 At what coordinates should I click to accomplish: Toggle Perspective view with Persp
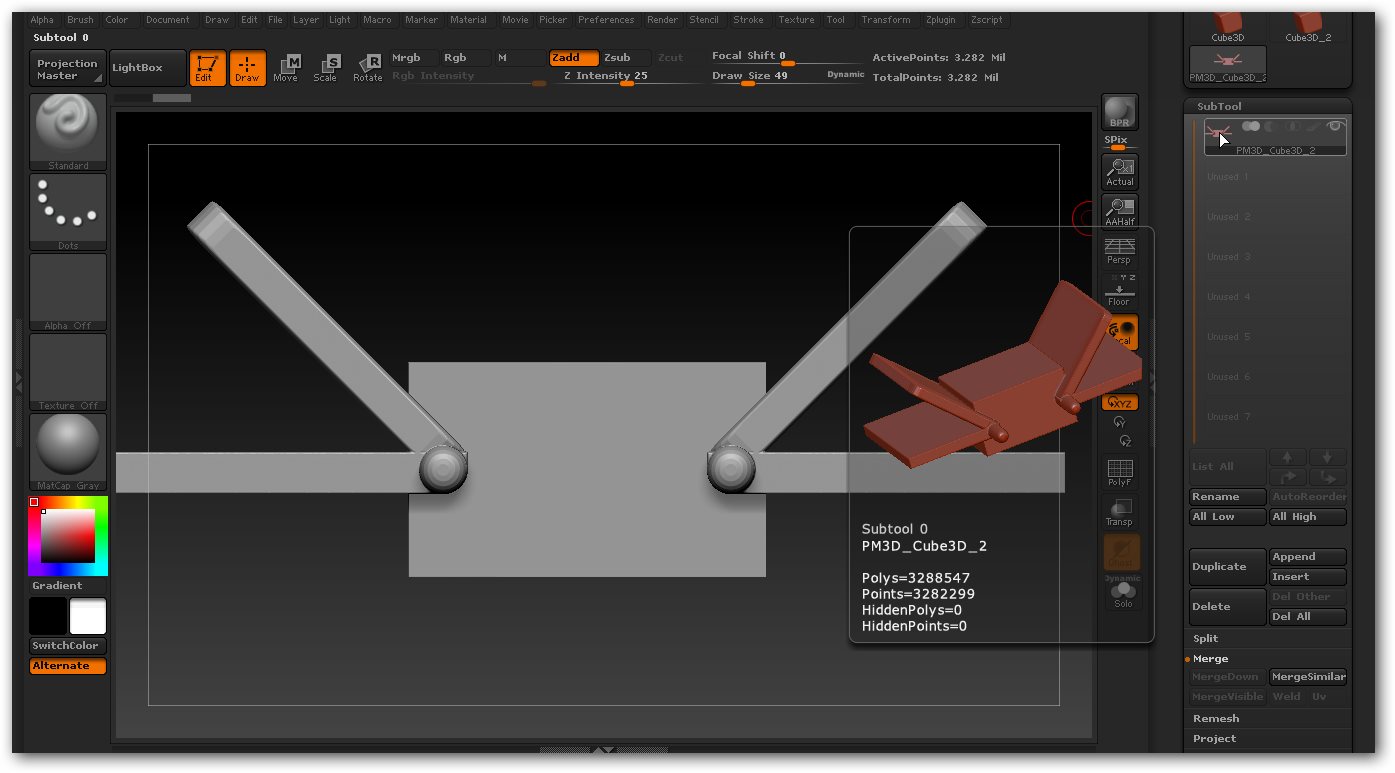1119,251
